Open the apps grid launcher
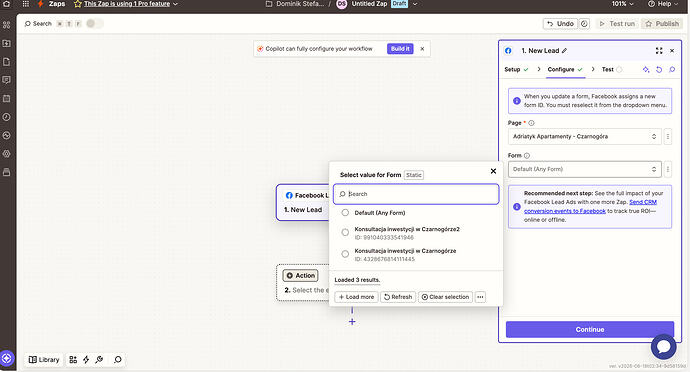The height and width of the screenshot is (372, 690). point(26,4)
